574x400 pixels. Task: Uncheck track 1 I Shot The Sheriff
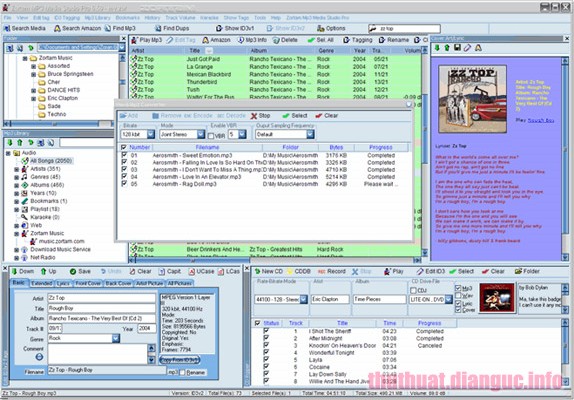point(266,331)
